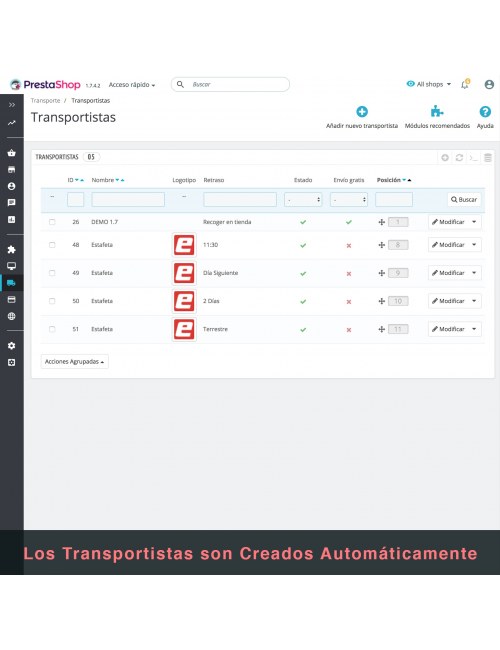Open Modules puzzle icon in sidebar
This screenshot has height=650, width=500.
[x=12, y=249]
